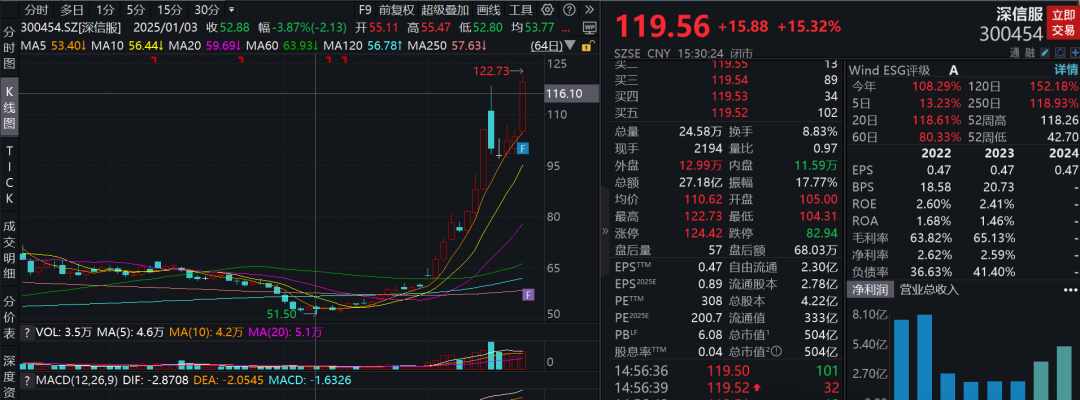Click the 通 connect label under stock code
Screen dimensions: 1080x400
pyautogui.click(x=1015, y=52)
